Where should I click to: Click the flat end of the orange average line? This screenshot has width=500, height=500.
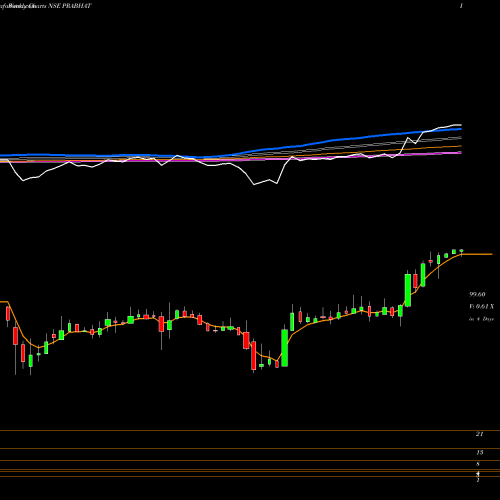point(477,254)
